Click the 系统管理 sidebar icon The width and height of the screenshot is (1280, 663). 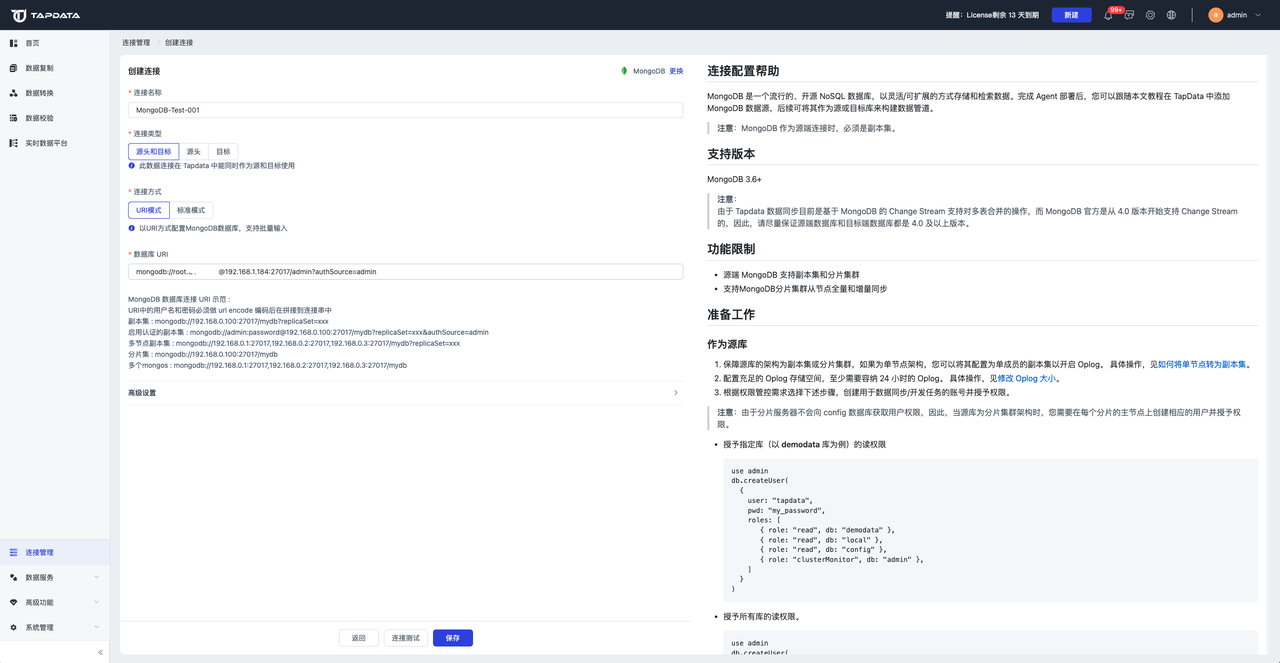(x=13, y=627)
